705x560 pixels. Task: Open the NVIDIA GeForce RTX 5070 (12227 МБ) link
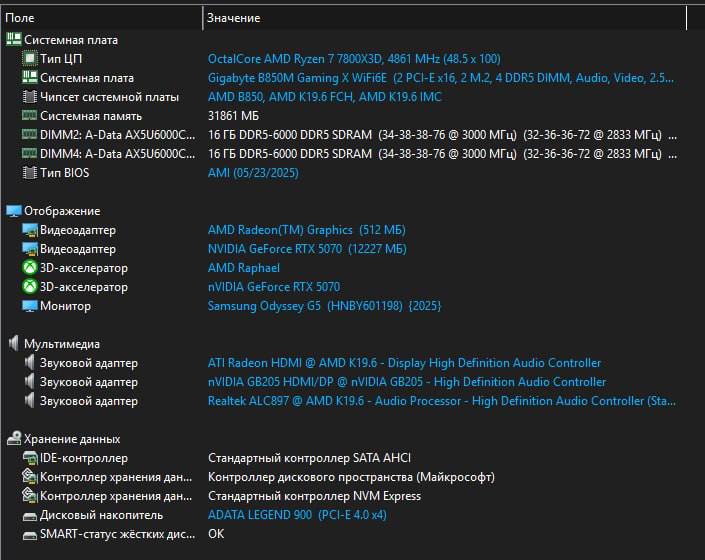pos(307,249)
